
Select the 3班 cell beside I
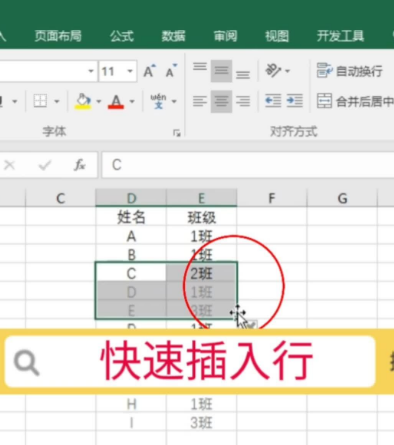(202, 423)
